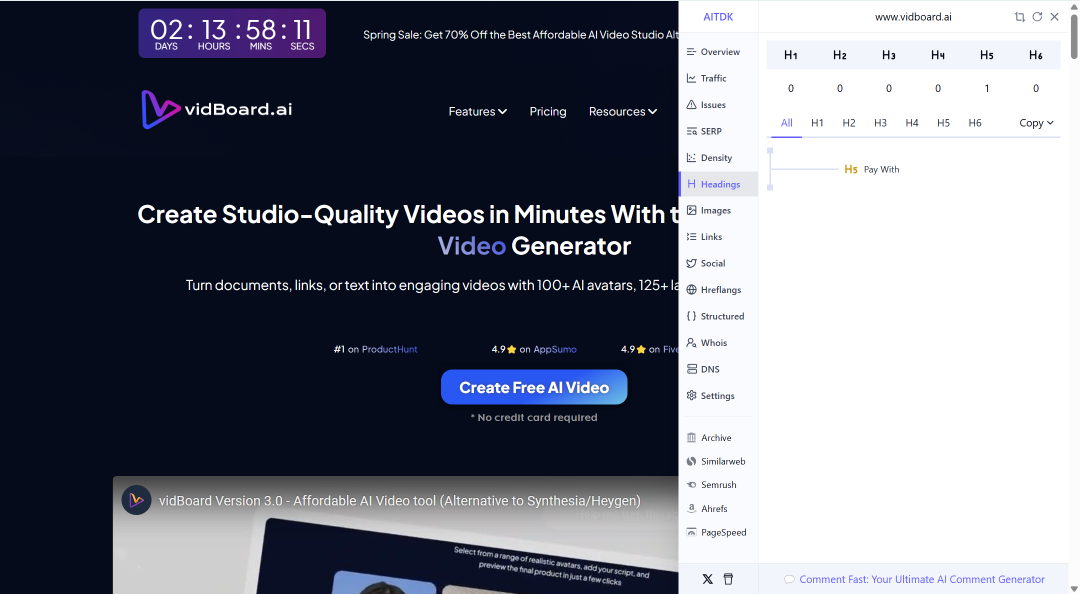Click the vidBoard.ai logo
The width and height of the screenshot is (1080, 594).
[x=217, y=109]
